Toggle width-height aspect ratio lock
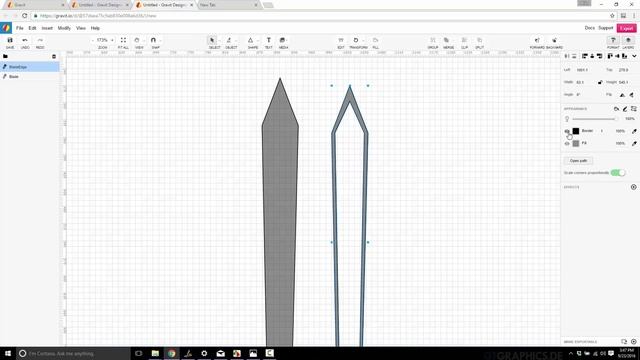The image size is (640, 360). 600,82
